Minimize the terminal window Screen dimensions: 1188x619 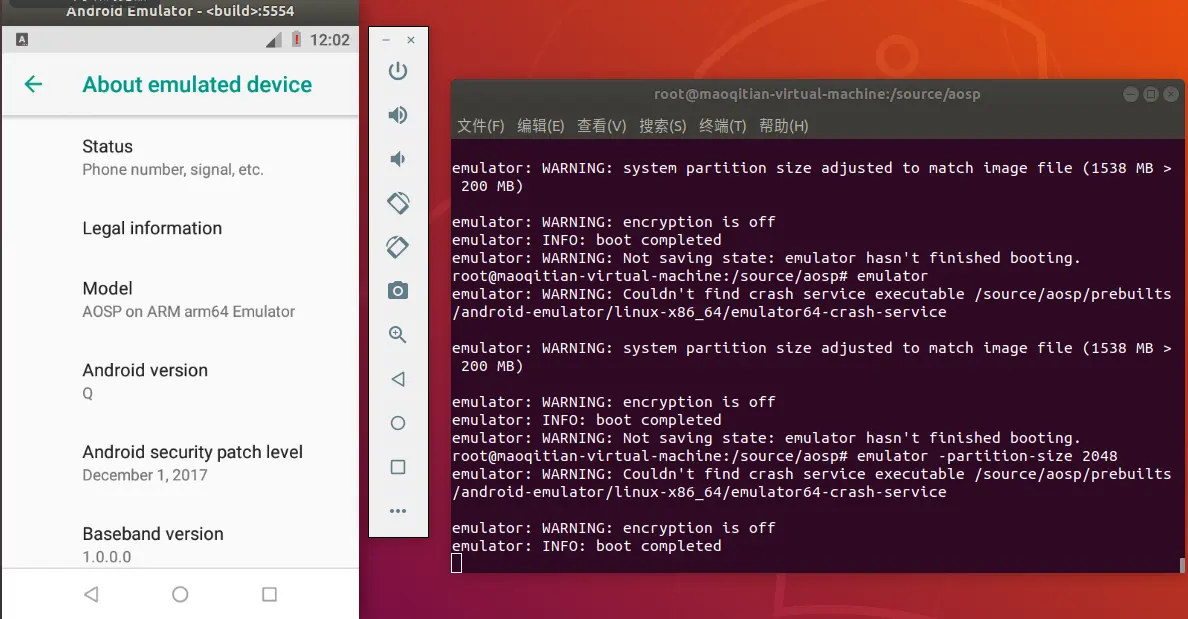[x=1130, y=94]
